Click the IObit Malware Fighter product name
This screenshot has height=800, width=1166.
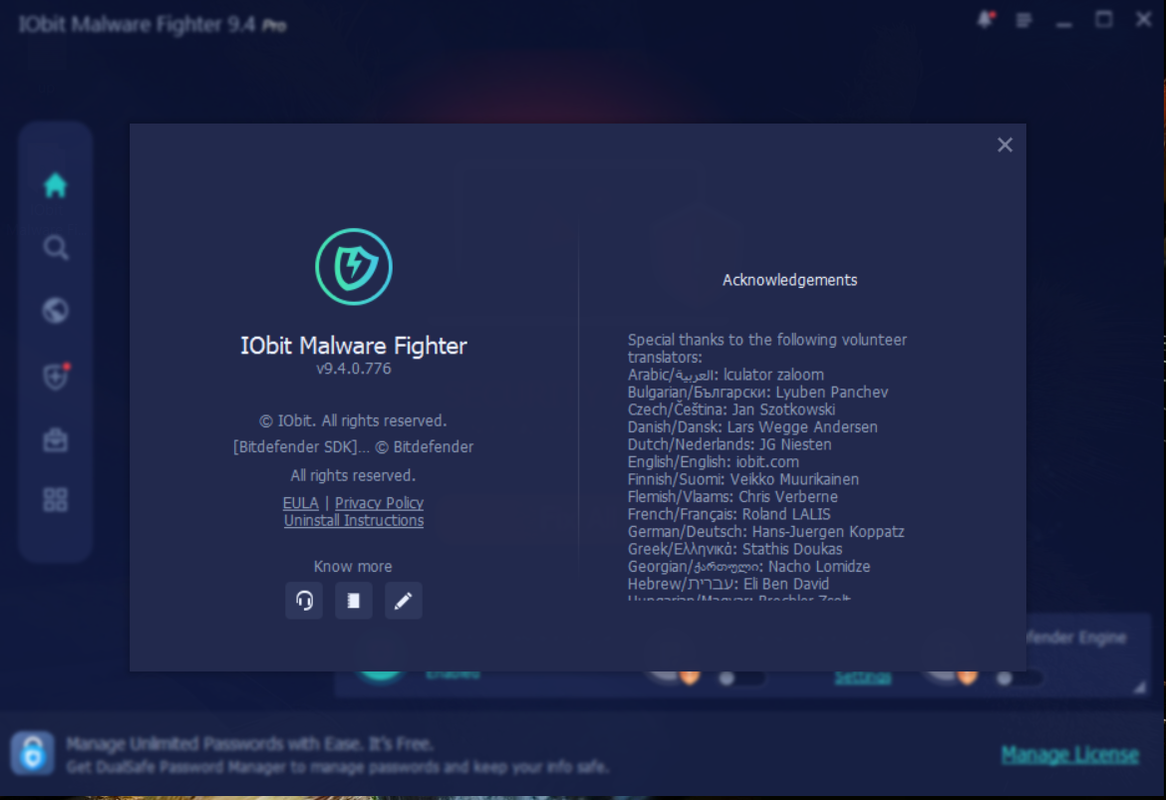(x=354, y=346)
